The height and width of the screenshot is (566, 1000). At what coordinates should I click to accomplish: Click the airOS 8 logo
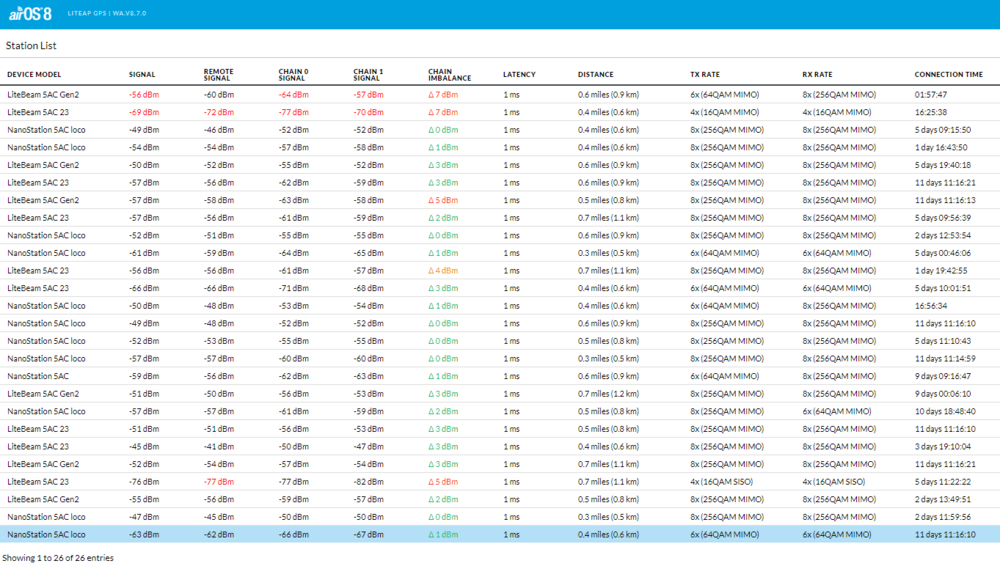[31, 14]
